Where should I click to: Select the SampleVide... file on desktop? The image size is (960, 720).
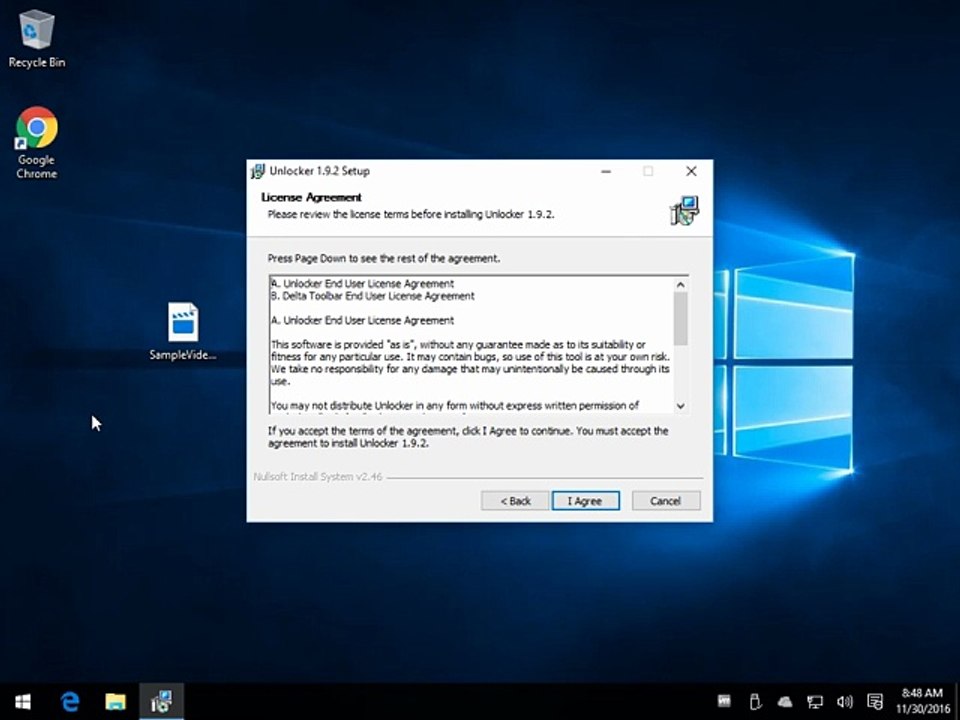[183, 331]
